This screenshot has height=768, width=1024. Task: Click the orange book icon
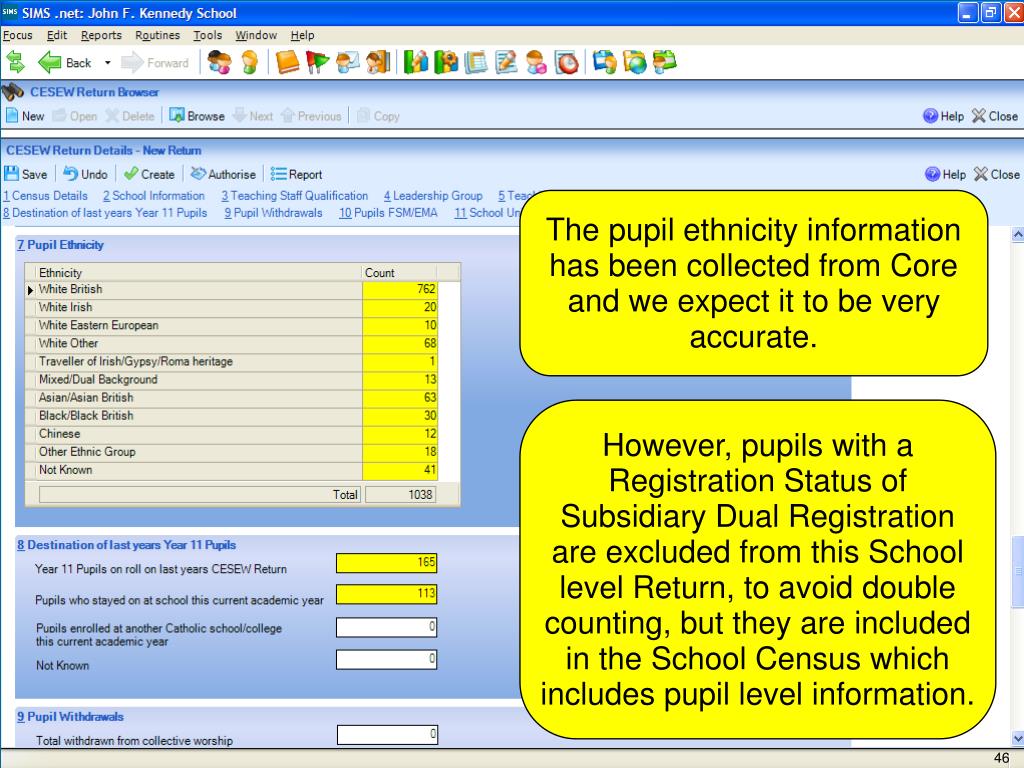click(x=287, y=62)
